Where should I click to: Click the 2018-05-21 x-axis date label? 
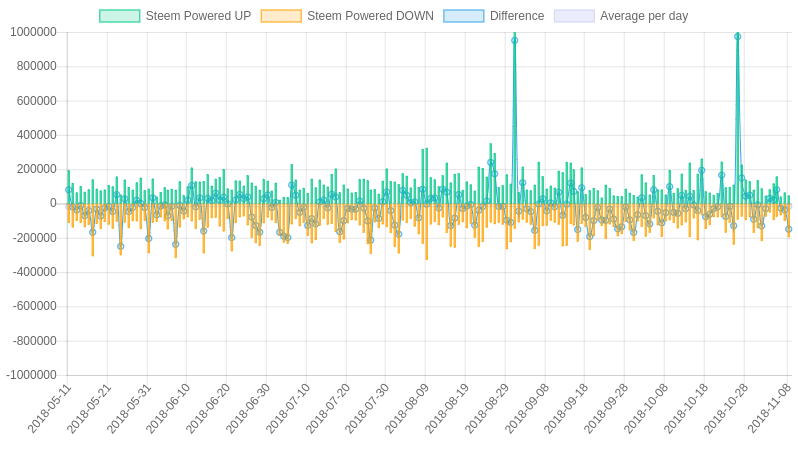[89, 409]
